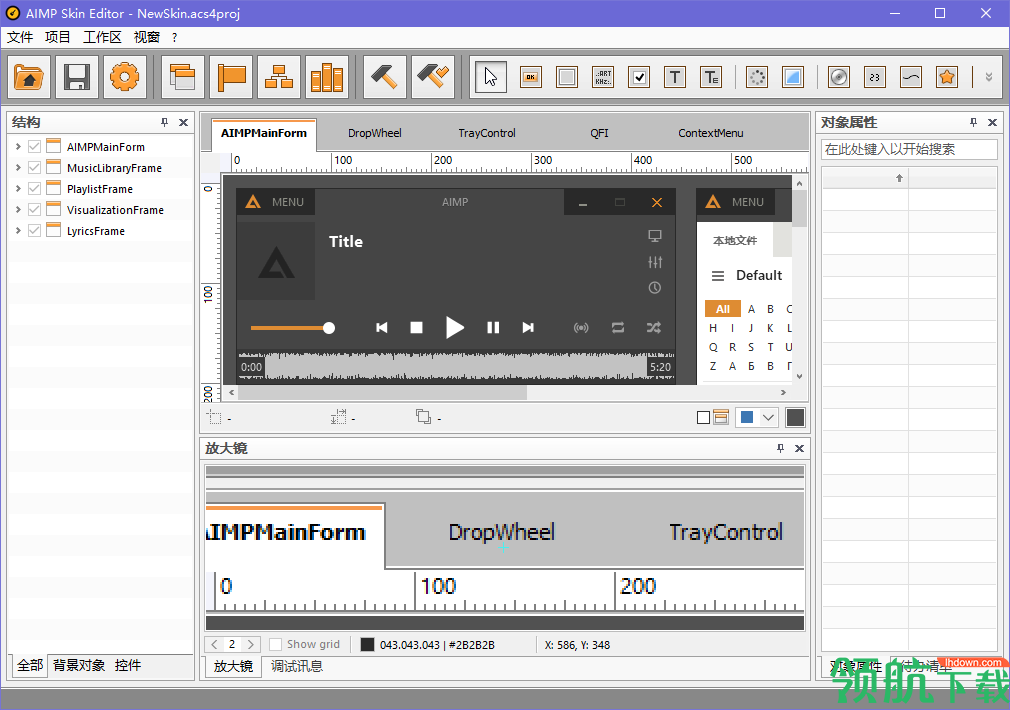The height and width of the screenshot is (710, 1010).
Task: Select the T text control tool
Action: point(675,78)
